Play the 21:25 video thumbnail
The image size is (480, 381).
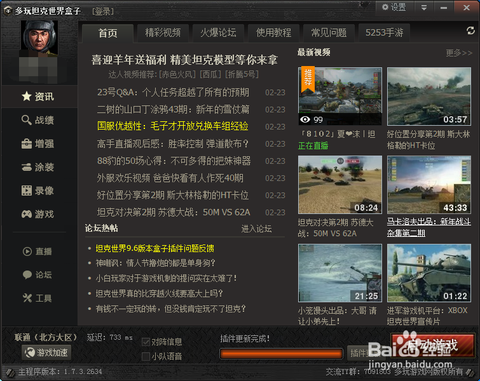pyautogui.click(x=340, y=273)
